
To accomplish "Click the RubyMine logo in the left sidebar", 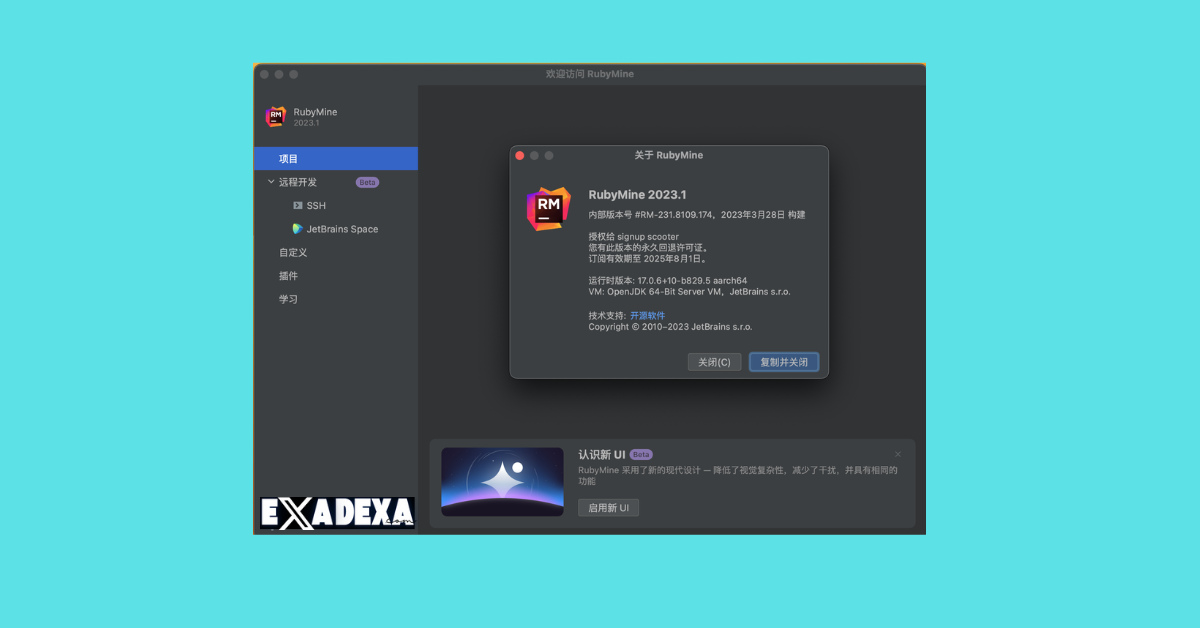I will point(275,117).
